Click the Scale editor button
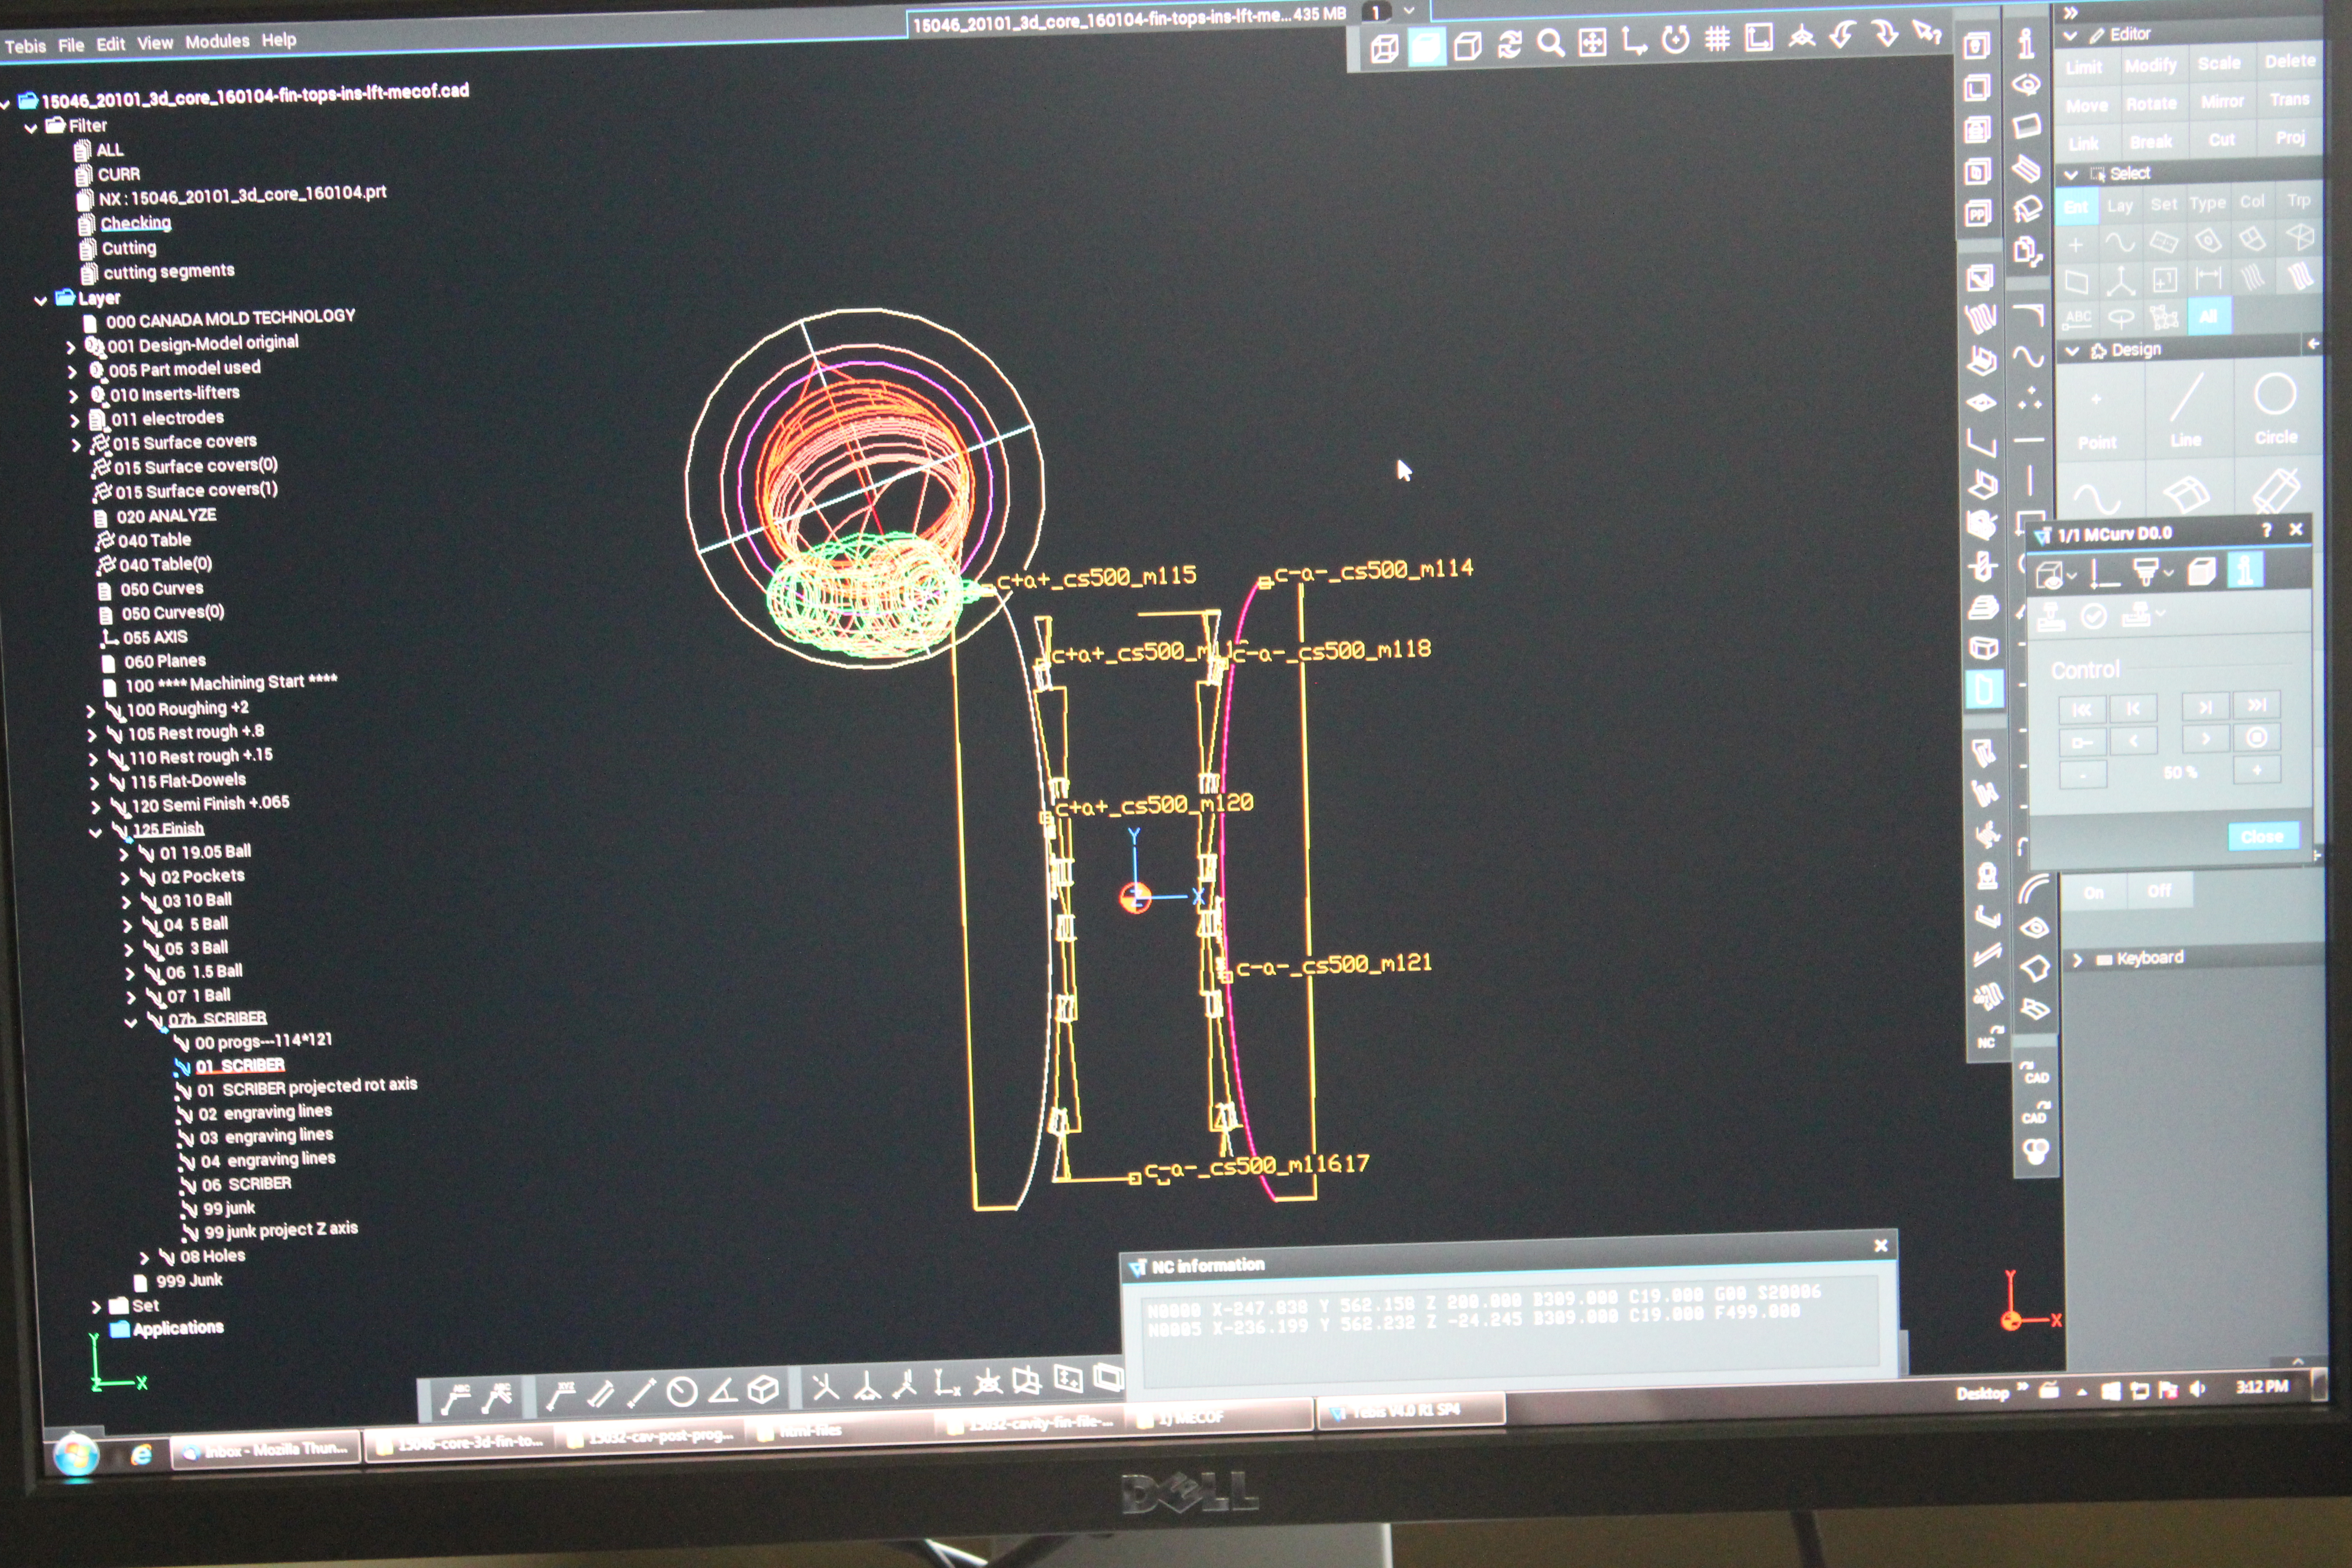2352x1568 pixels. [x=2218, y=63]
